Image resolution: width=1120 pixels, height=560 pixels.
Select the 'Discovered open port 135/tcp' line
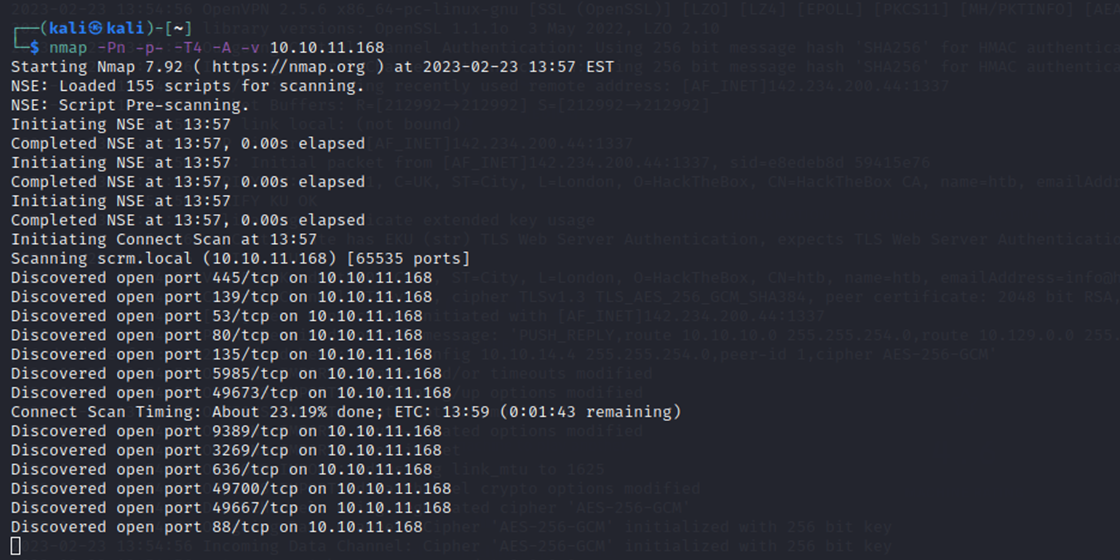221,354
